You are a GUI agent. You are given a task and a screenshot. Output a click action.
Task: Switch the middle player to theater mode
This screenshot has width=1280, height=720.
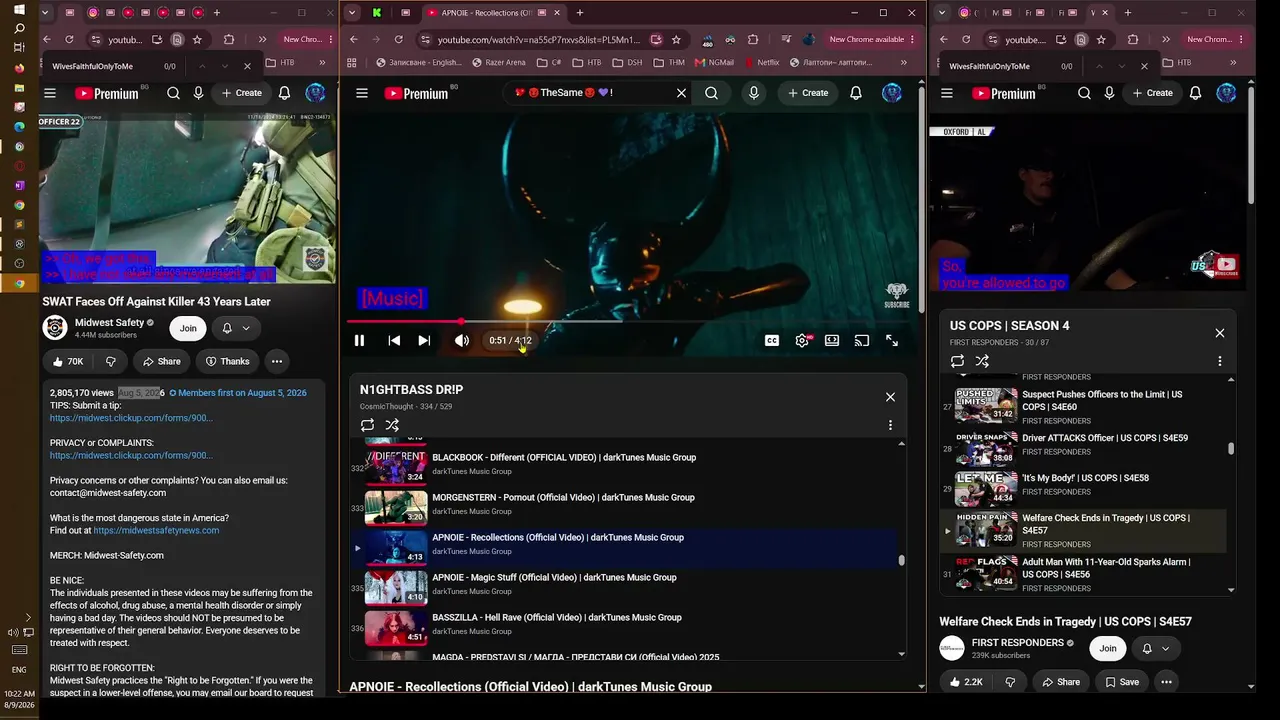pyautogui.click(x=832, y=341)
